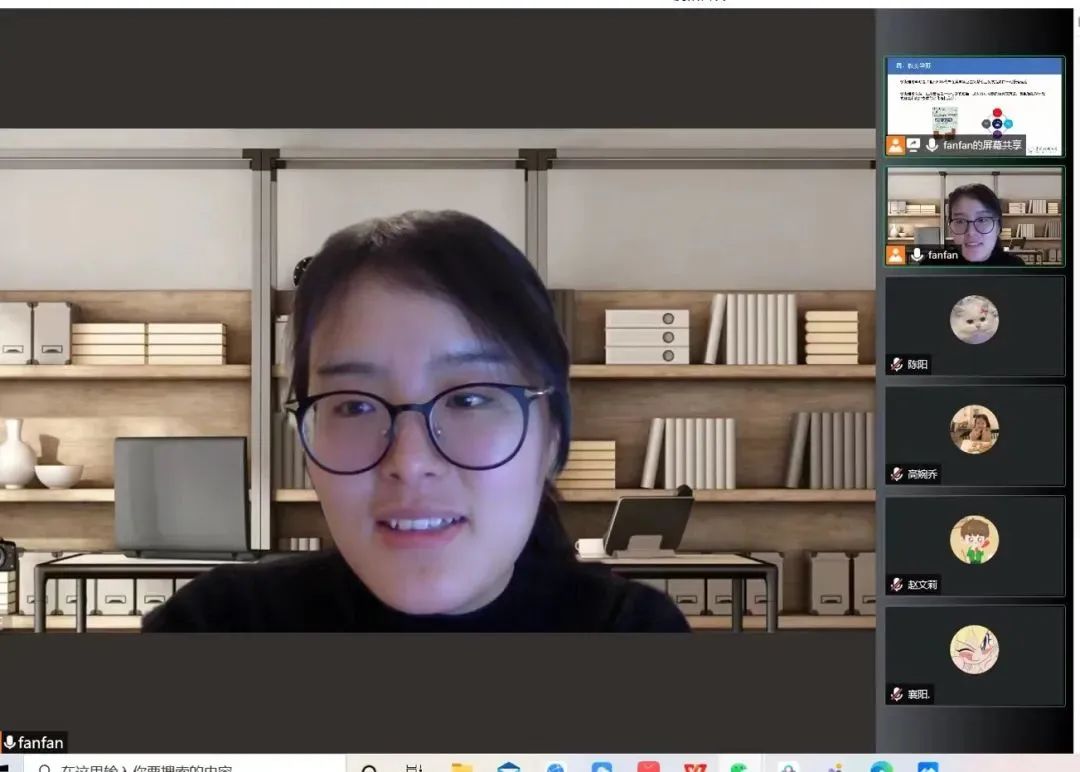Select 陈阳's cat avatar
The height and width of the screenshot is (772, 1080).
974,320
